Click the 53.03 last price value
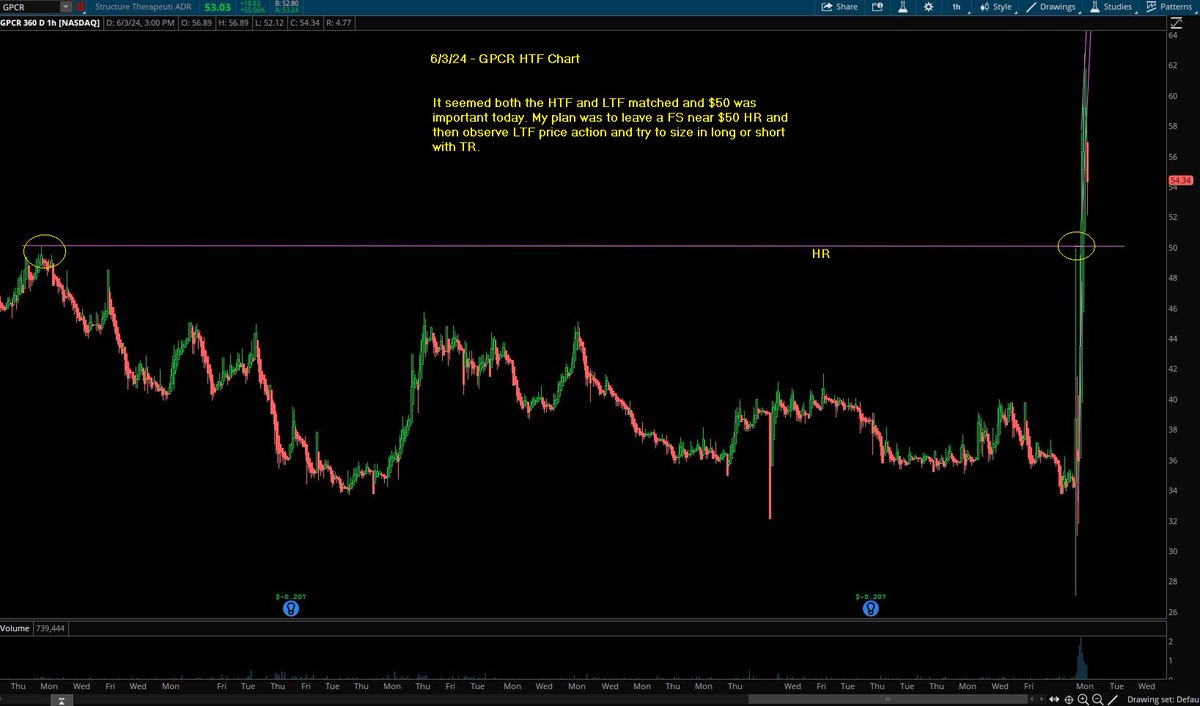 pyautogui.click(x=217, y=8)
